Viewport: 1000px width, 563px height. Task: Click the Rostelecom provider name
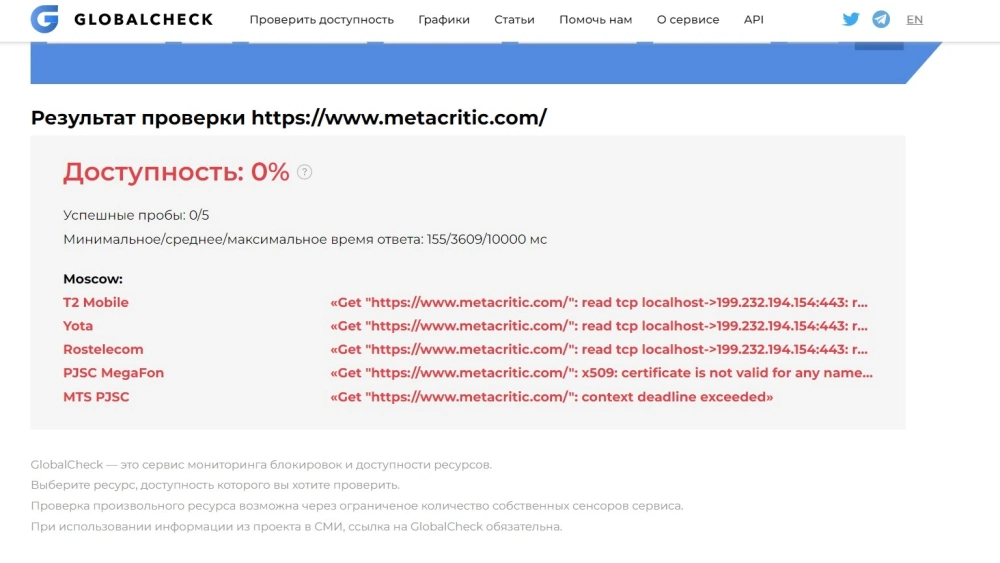click(103, 350)
